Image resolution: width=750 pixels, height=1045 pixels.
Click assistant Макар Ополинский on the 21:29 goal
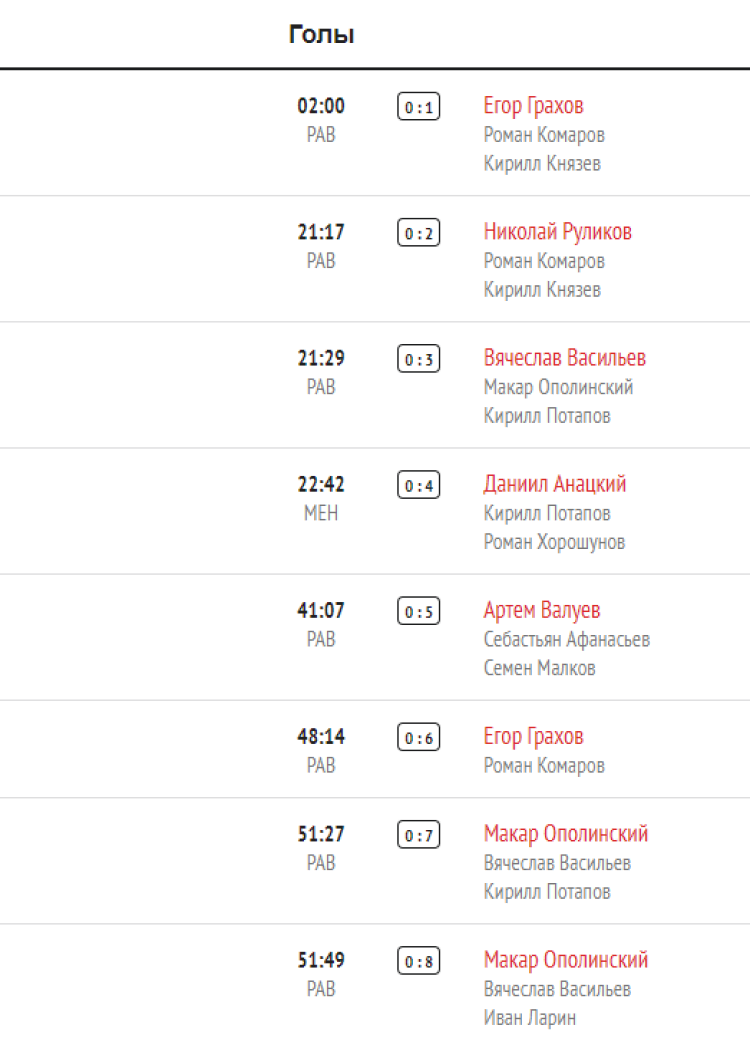558,387
